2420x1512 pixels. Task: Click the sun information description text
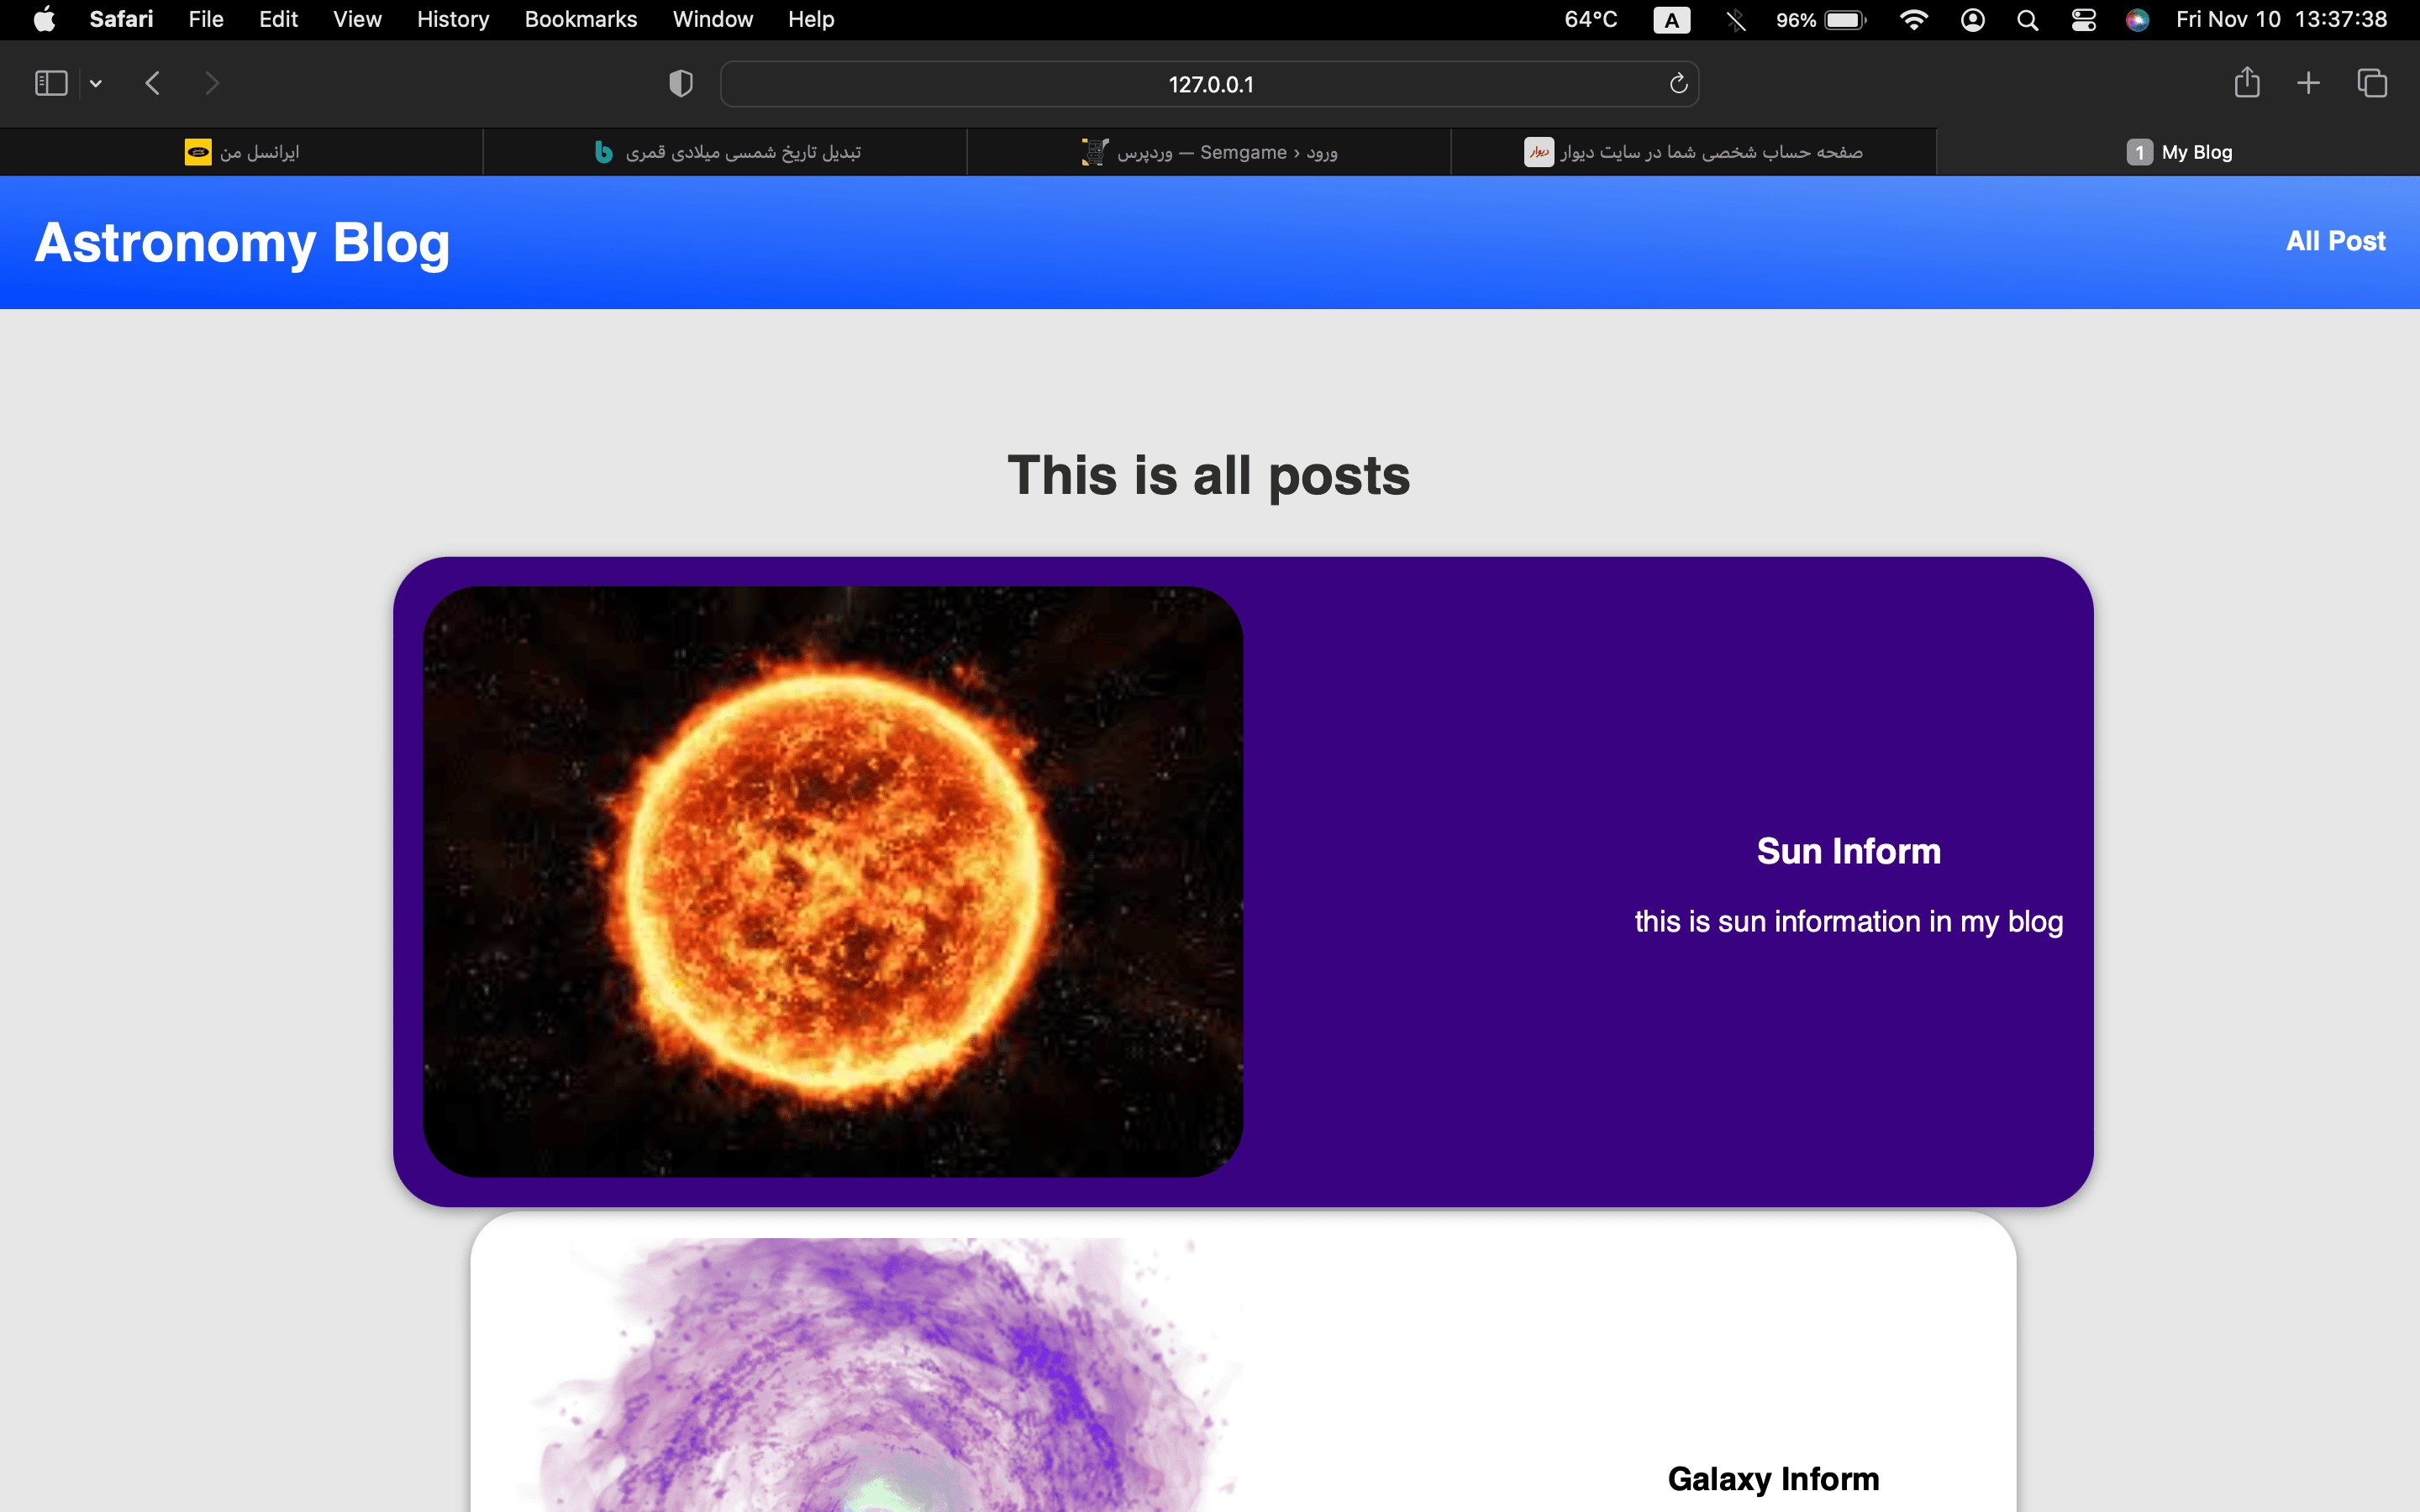pos(1848,921)
